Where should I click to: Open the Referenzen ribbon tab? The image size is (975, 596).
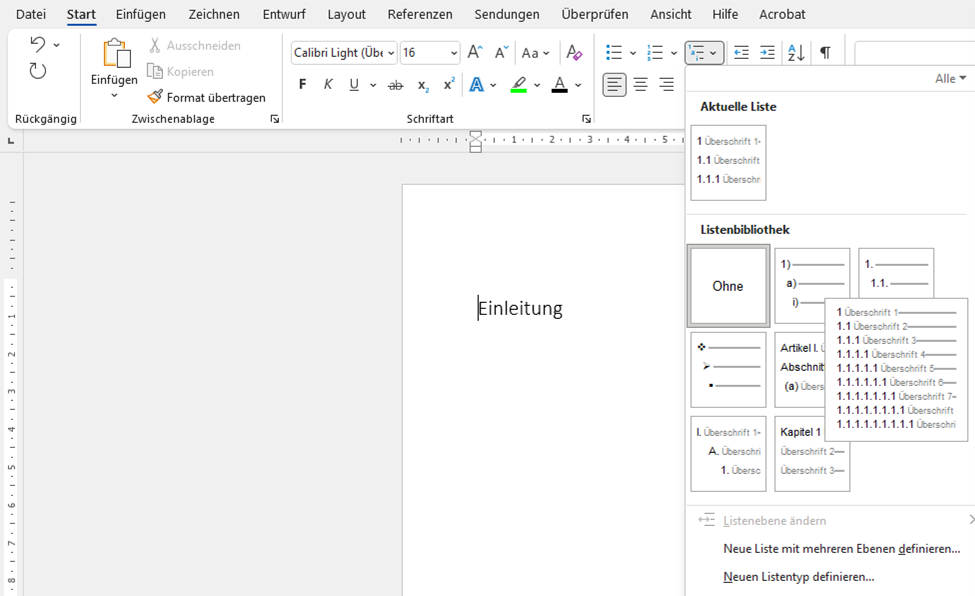click(420, 14)
